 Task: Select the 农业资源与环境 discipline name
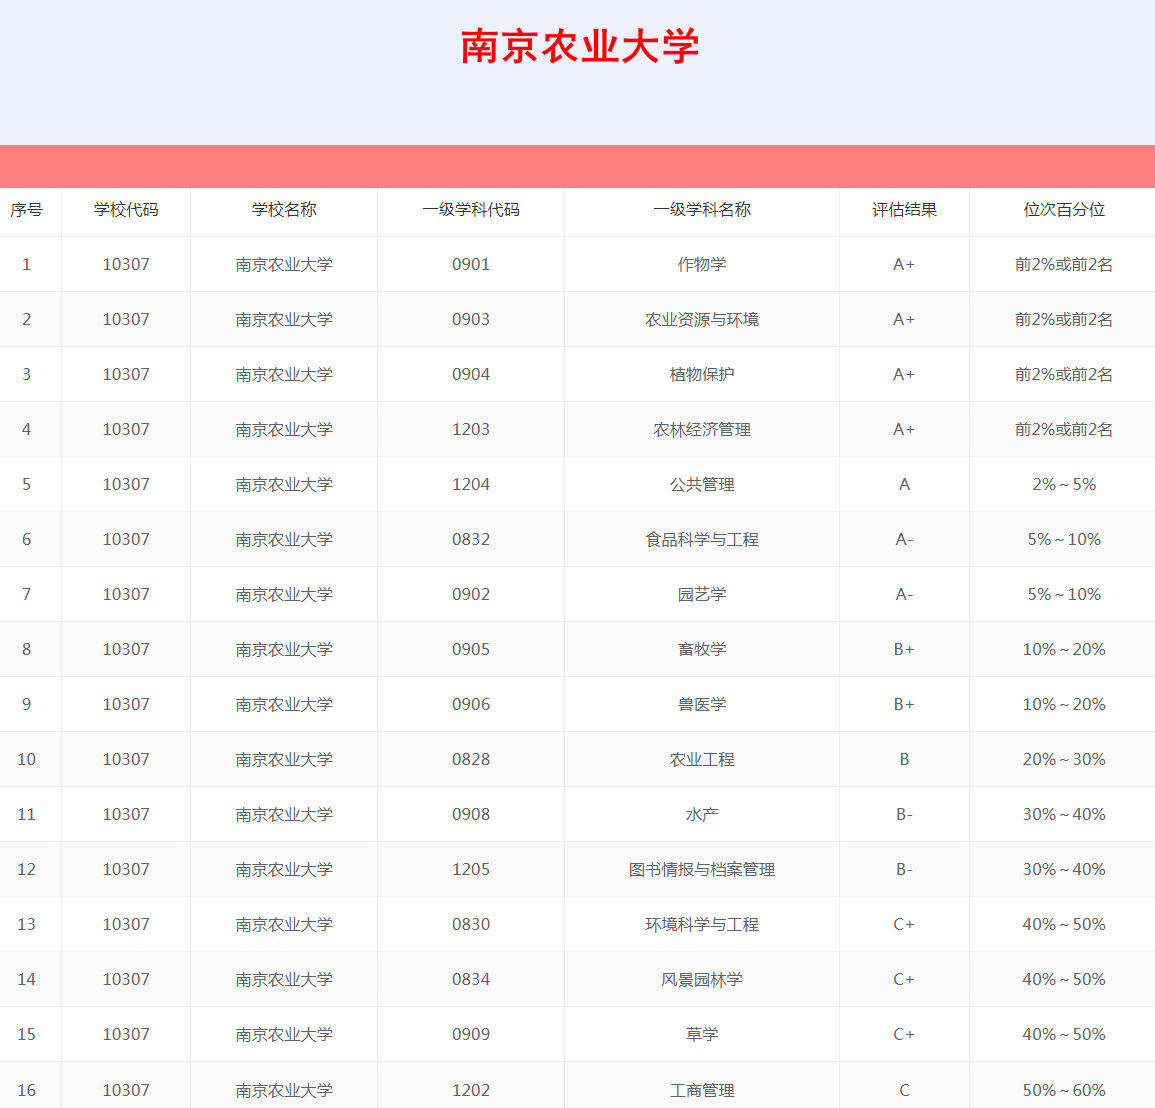pyautogui.click(x=701, y=320)
